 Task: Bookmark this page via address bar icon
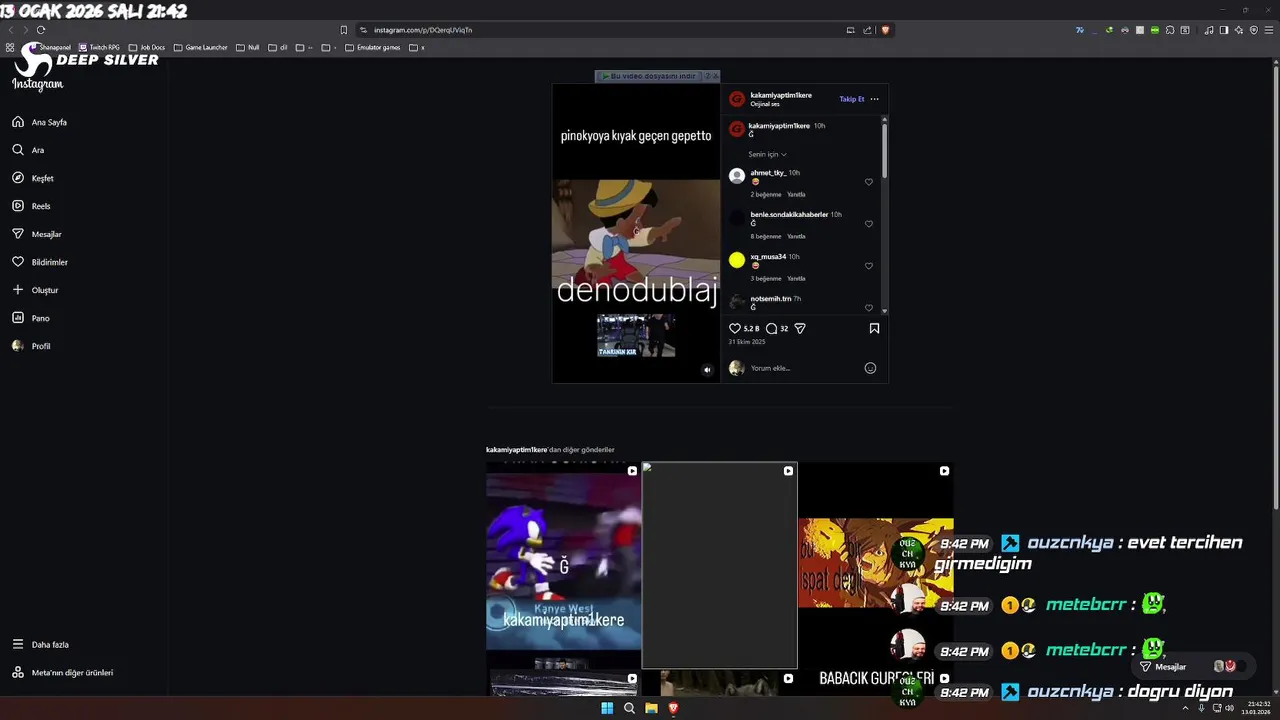(x=344, y=30)
